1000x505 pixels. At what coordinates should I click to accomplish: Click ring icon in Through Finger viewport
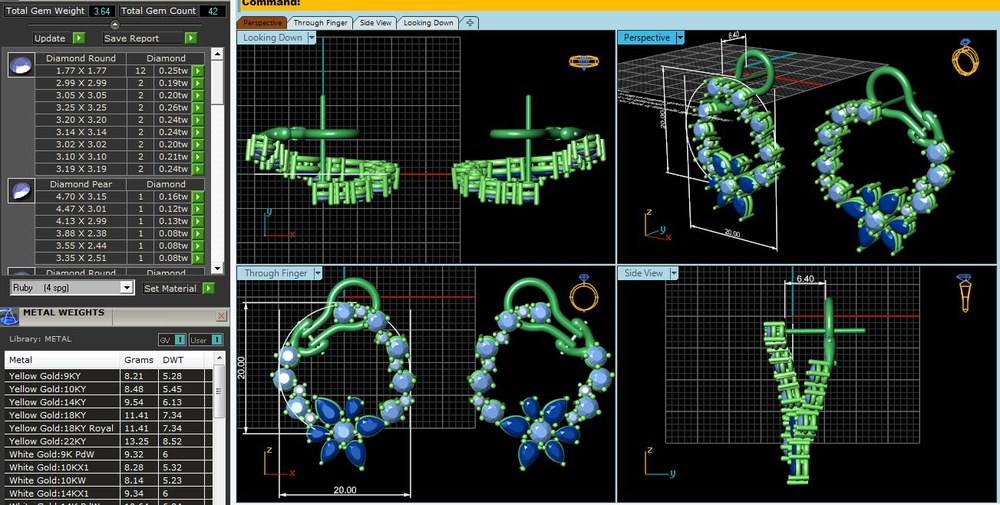(584, 293)
